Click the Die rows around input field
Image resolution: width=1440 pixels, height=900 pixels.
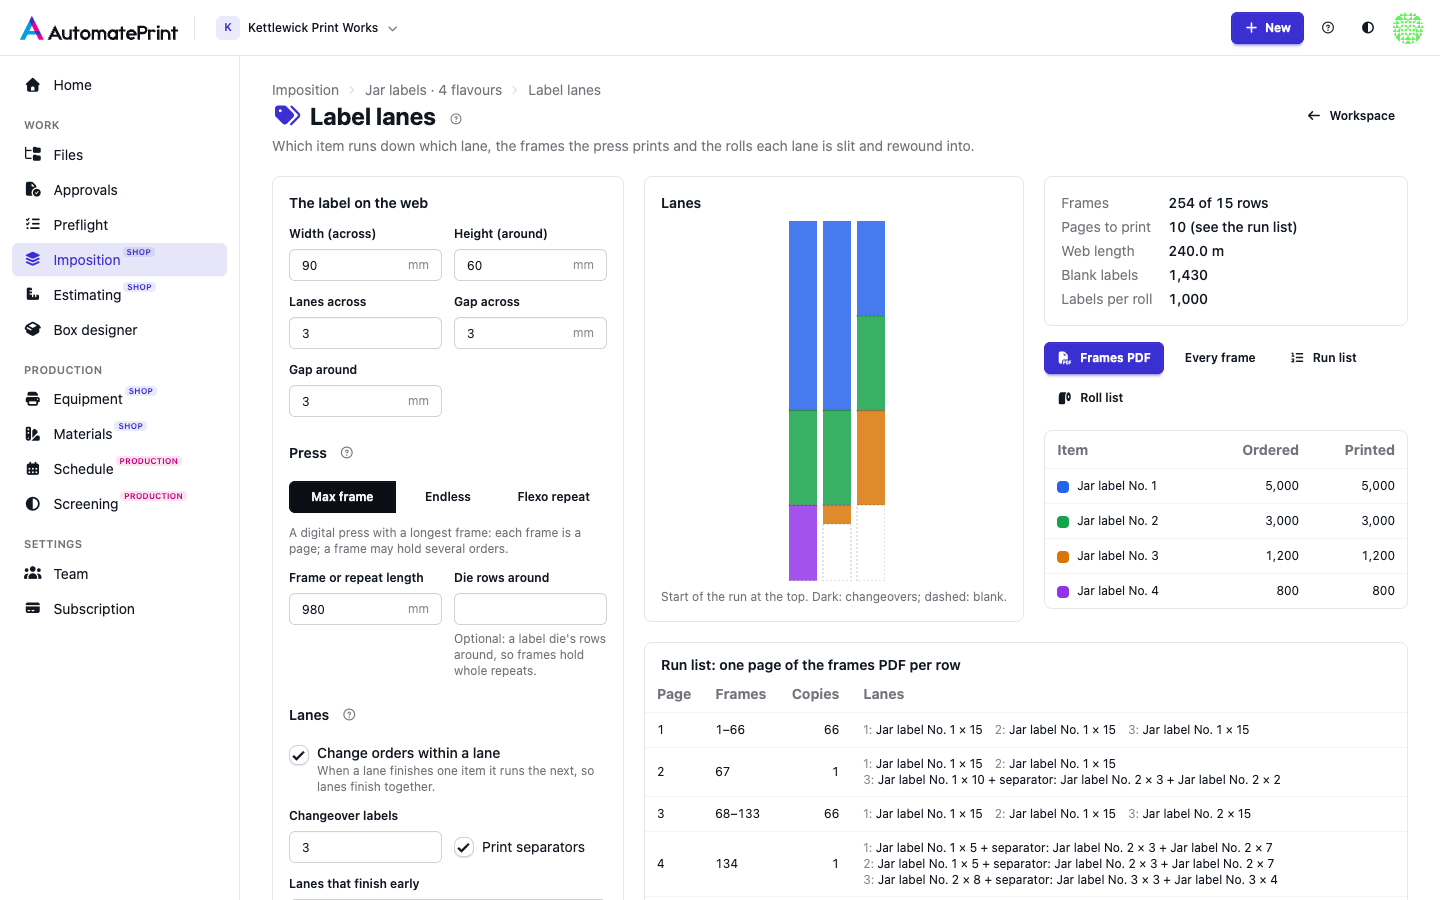pos(530,609)
